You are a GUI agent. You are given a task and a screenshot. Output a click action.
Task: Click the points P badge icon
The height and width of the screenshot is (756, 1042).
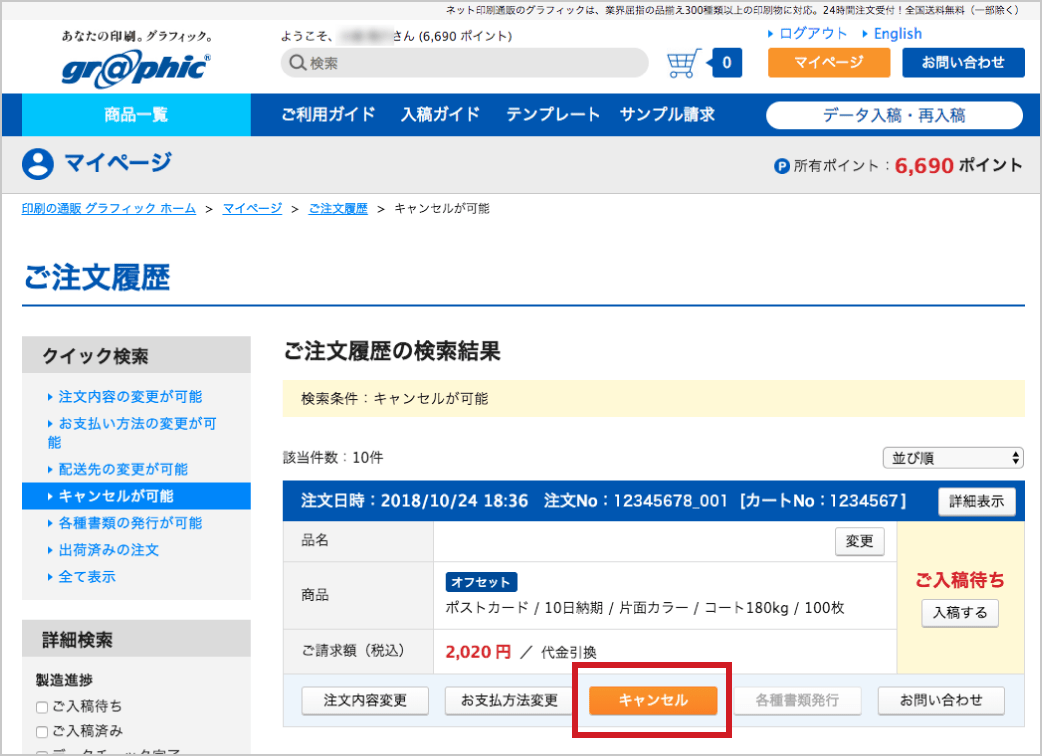(x=782, y=166)
